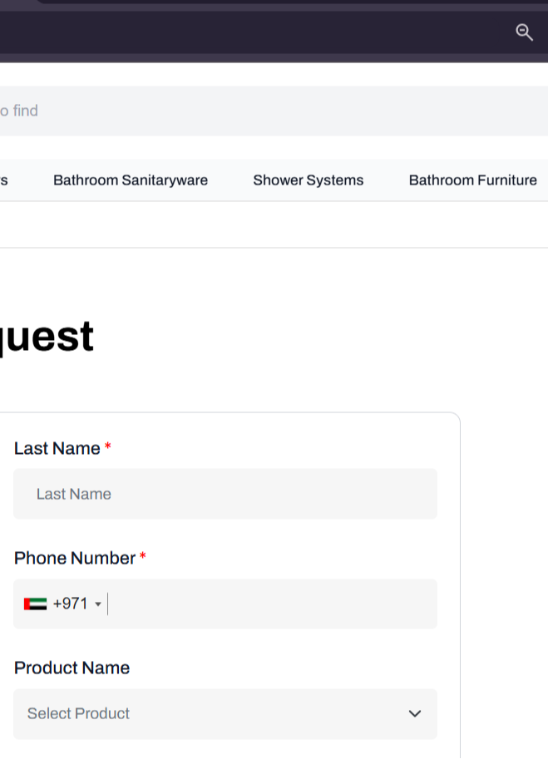The height and width of the screenshot is (759, 548).
Task: Click the chevron arrow in Select Product
Action: click(414, 713)
